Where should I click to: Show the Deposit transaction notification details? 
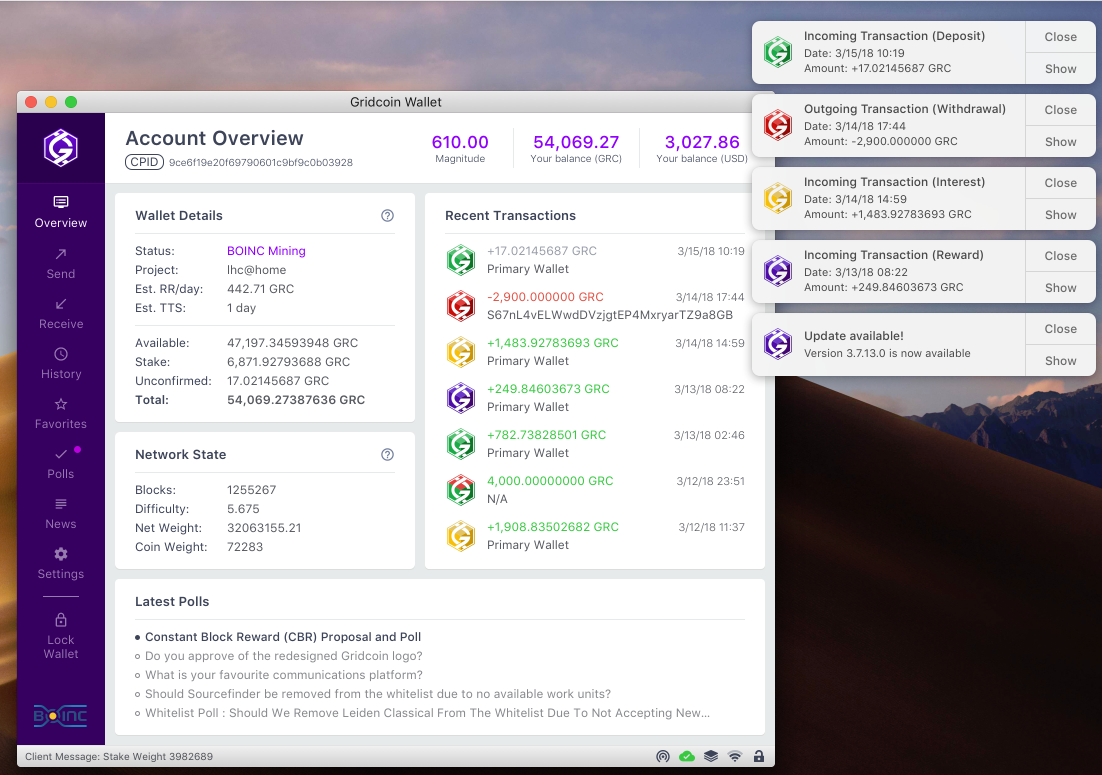[1061, 69]
